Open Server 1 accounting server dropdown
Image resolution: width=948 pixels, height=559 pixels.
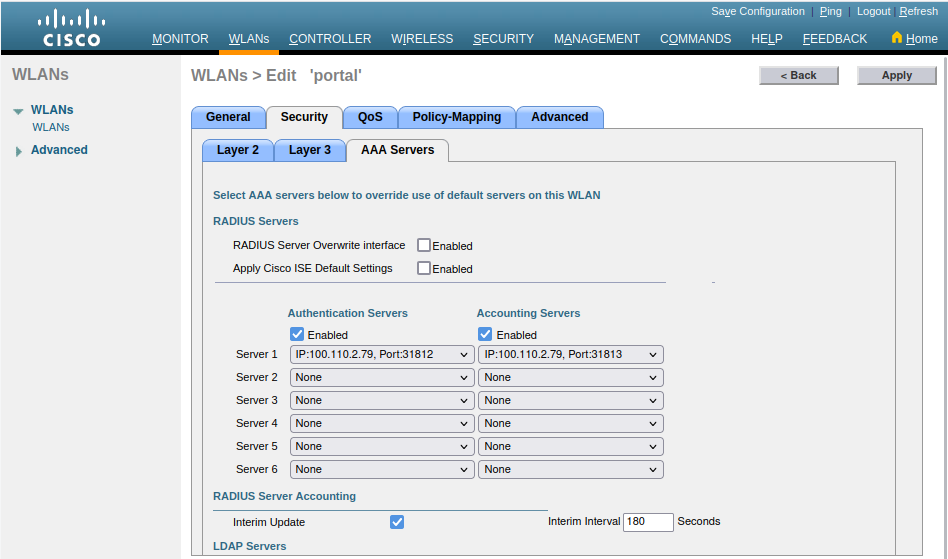570,354
